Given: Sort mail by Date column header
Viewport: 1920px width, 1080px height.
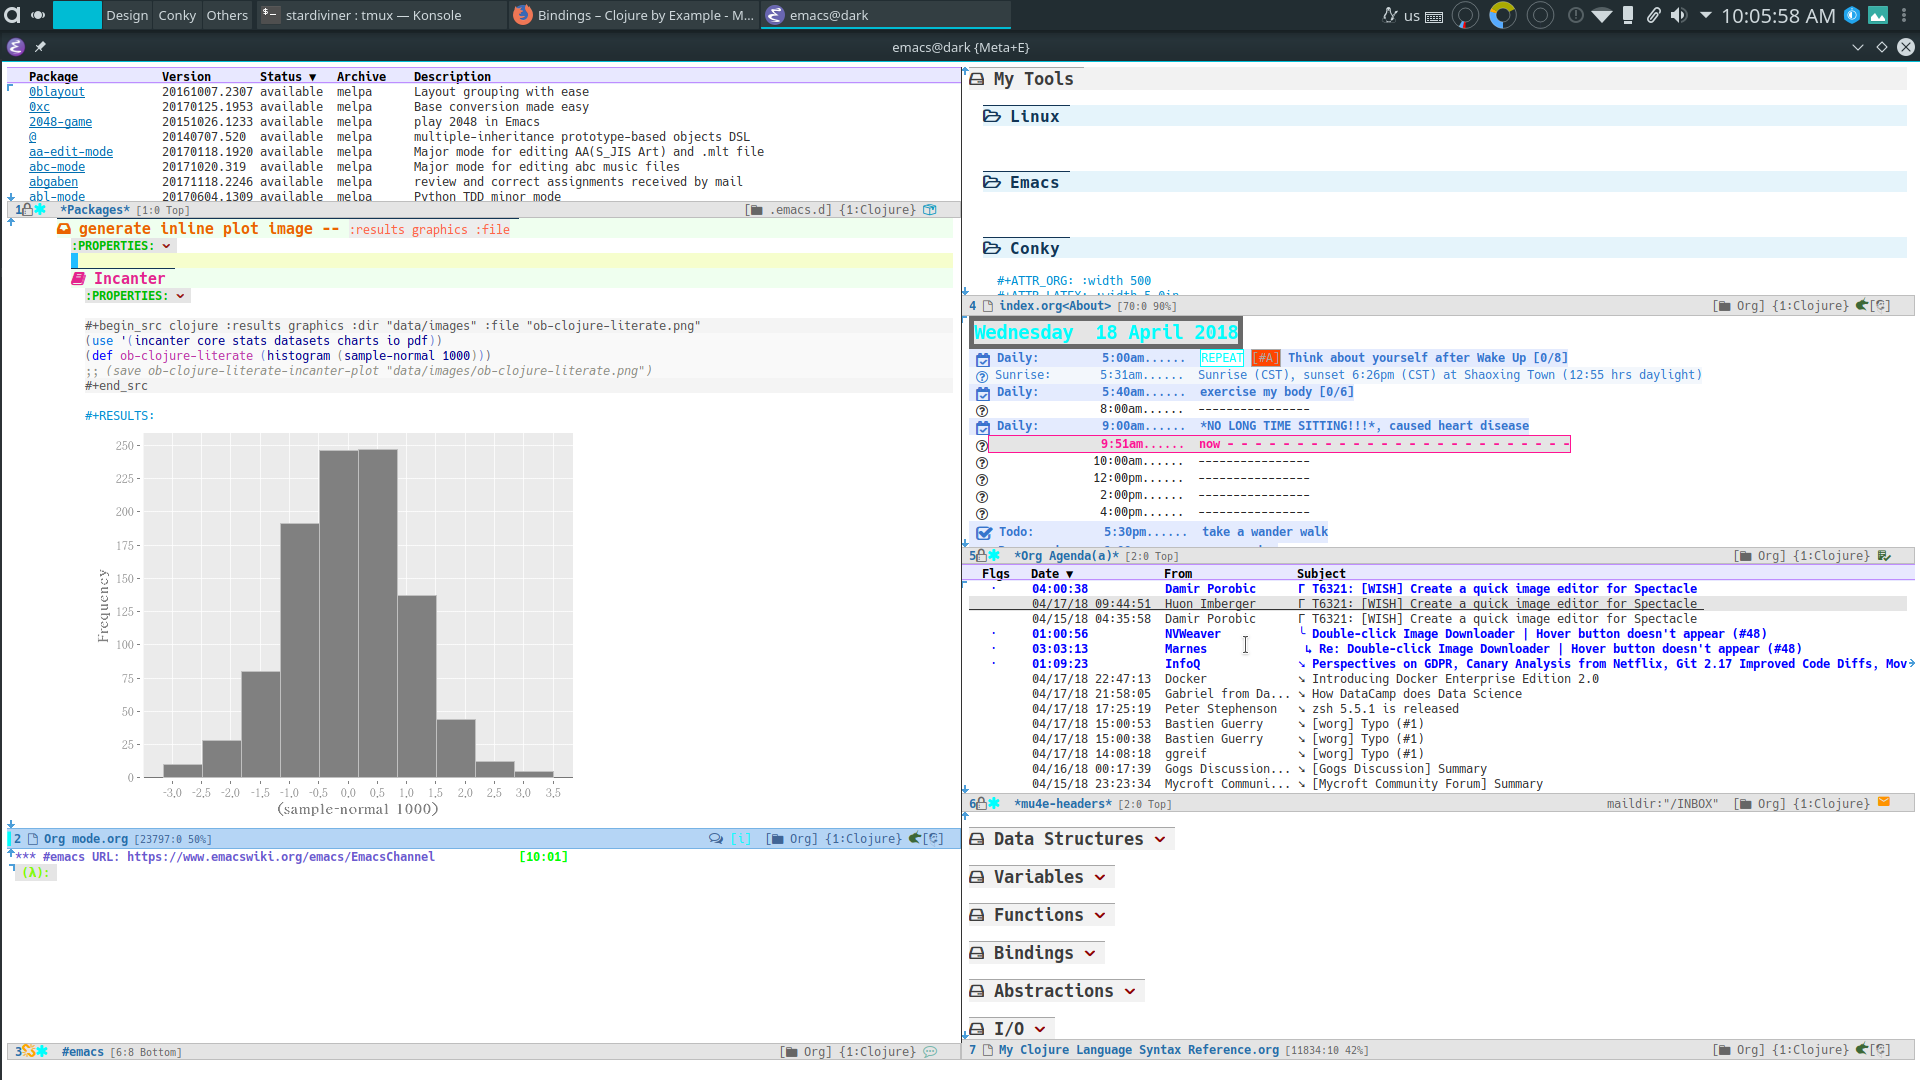Looking at the screenshot, I should click(1052, 574).
